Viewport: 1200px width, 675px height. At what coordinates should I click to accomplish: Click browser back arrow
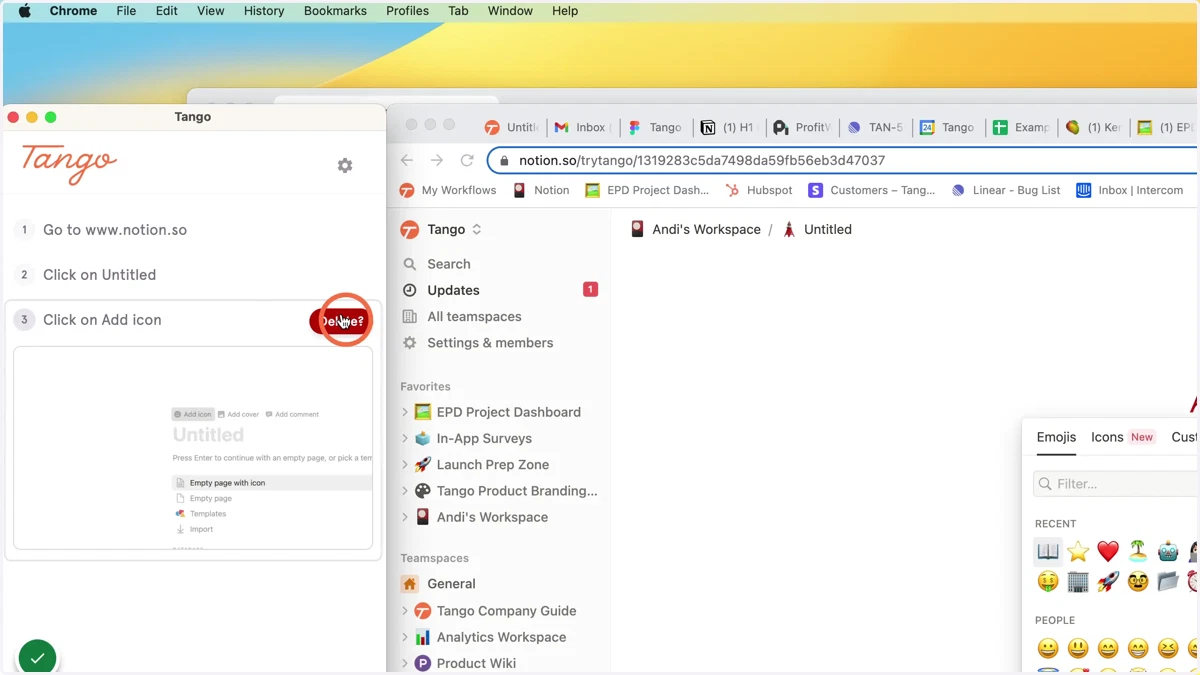(x=407, y=160)
